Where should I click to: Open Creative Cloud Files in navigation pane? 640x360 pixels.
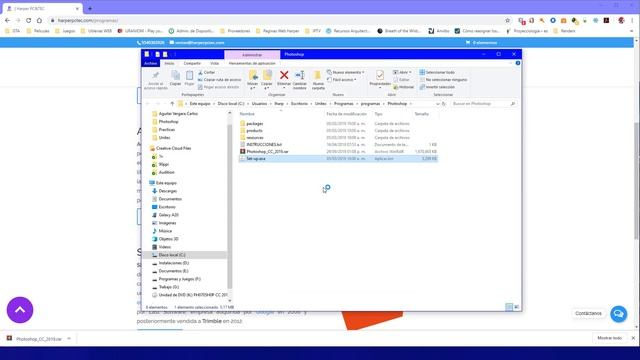click(x=173, y=148)
